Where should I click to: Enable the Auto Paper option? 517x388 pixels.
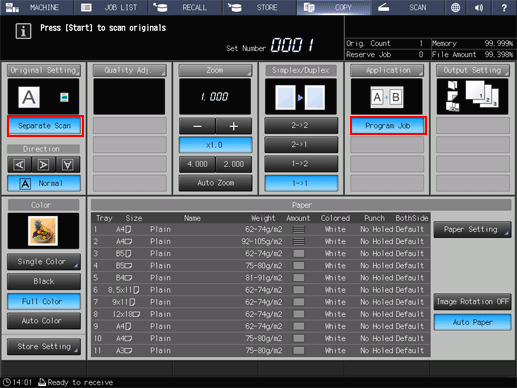(472, 322)
